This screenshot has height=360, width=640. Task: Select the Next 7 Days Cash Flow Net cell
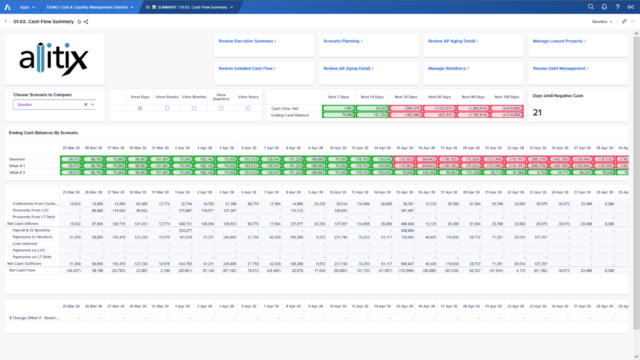338,109
